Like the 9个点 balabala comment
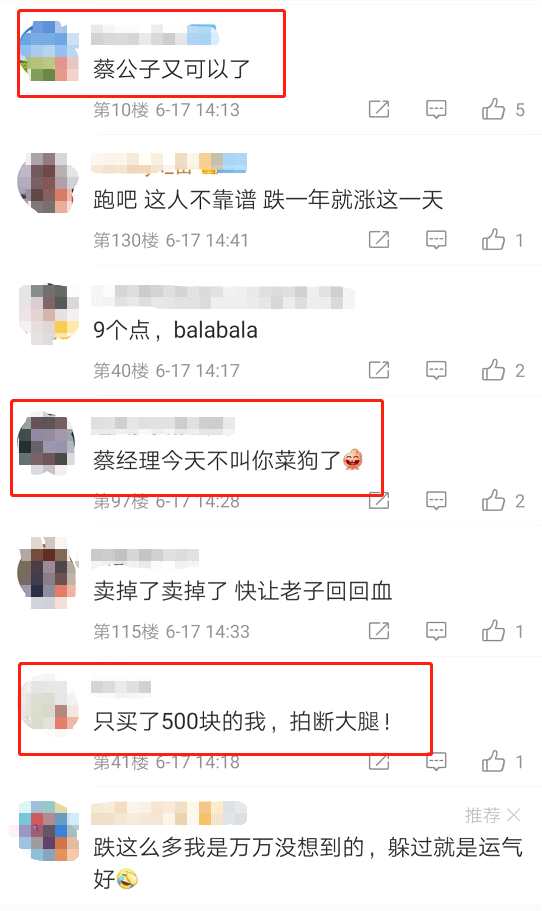This screenshot has height=911, width=542. pos(493,370)
